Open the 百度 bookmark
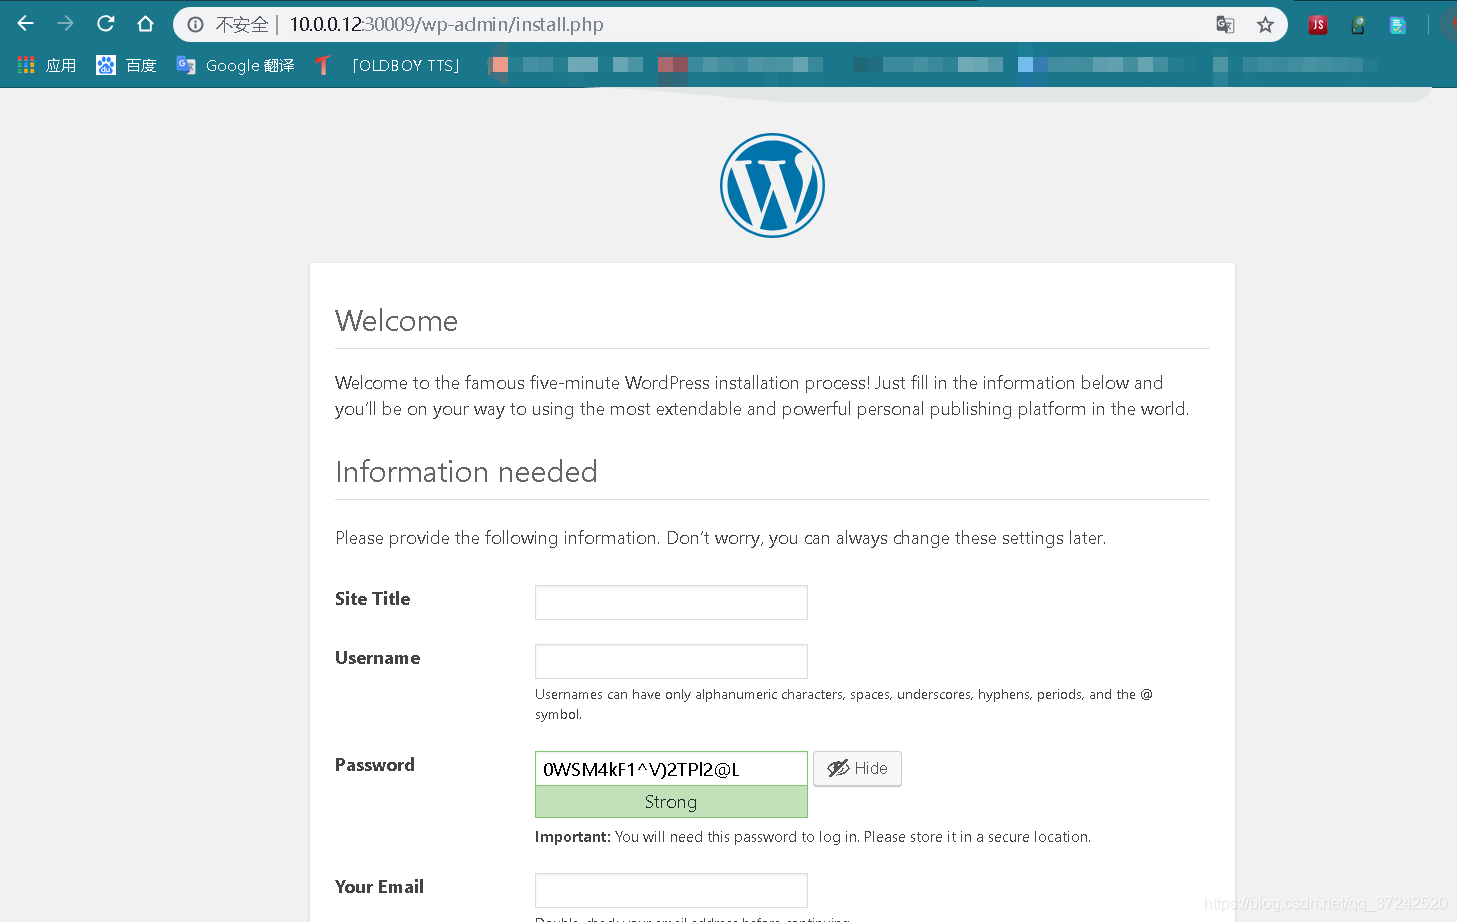Image resolution: width=1457 pixels, height=922 pixels. pyautogui.click(x=126, y=65)
